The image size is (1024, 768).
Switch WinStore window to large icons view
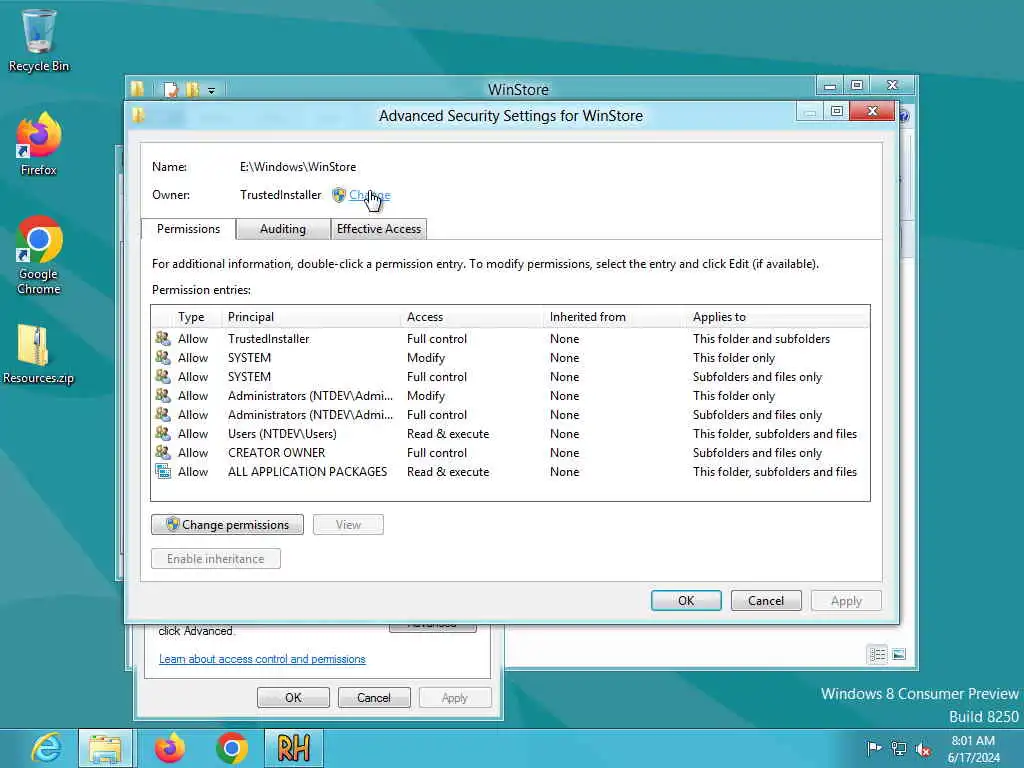point(899,654)
